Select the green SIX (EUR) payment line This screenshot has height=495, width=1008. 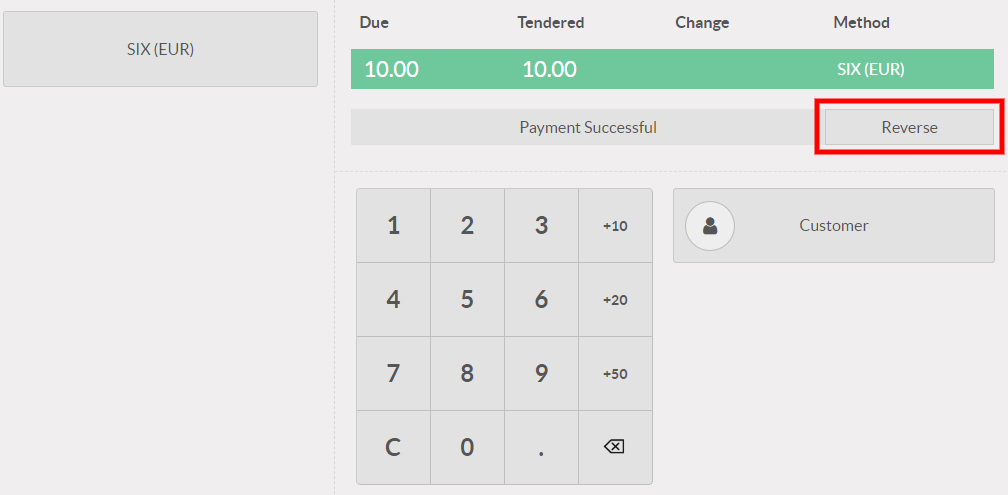[672, 70]
